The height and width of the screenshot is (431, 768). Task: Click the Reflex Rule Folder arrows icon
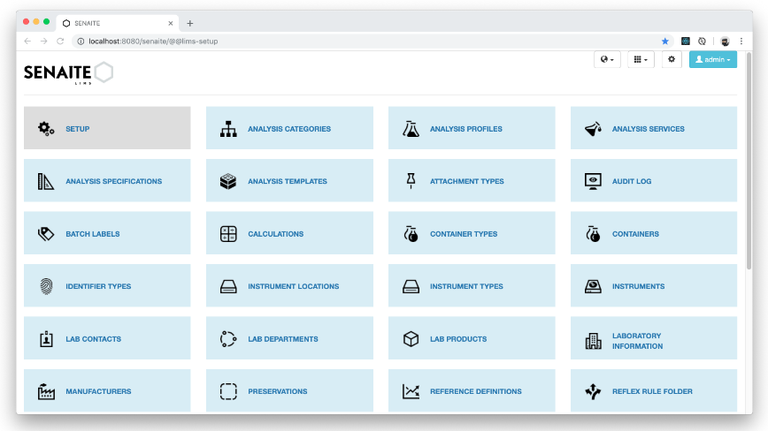593,391
